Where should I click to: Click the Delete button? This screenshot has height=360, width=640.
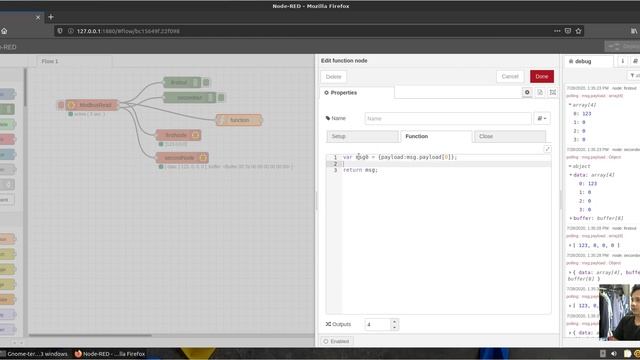(x=333, y=77)
